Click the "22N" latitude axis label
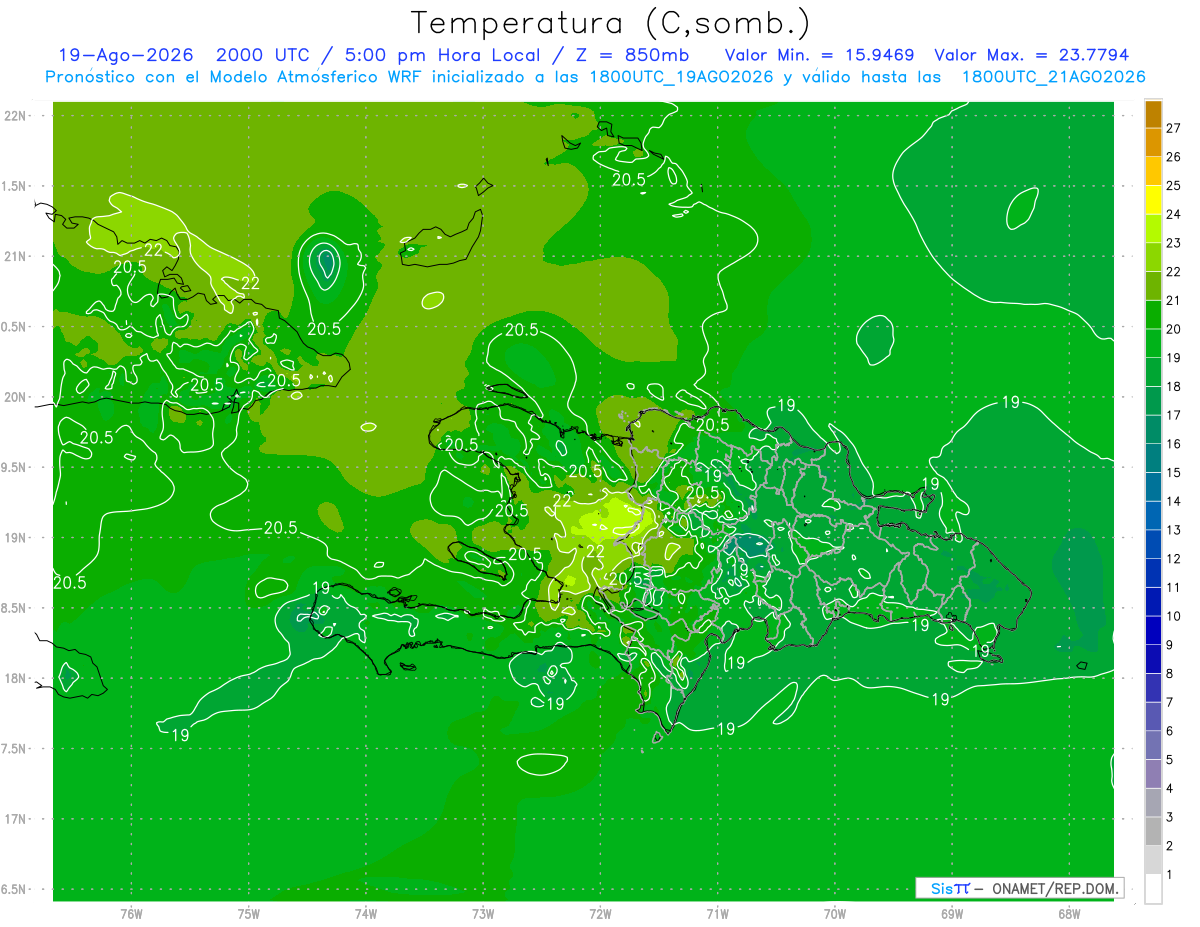Image resolution: width=1200 pixels, height=927 pixels. (17, 116)
